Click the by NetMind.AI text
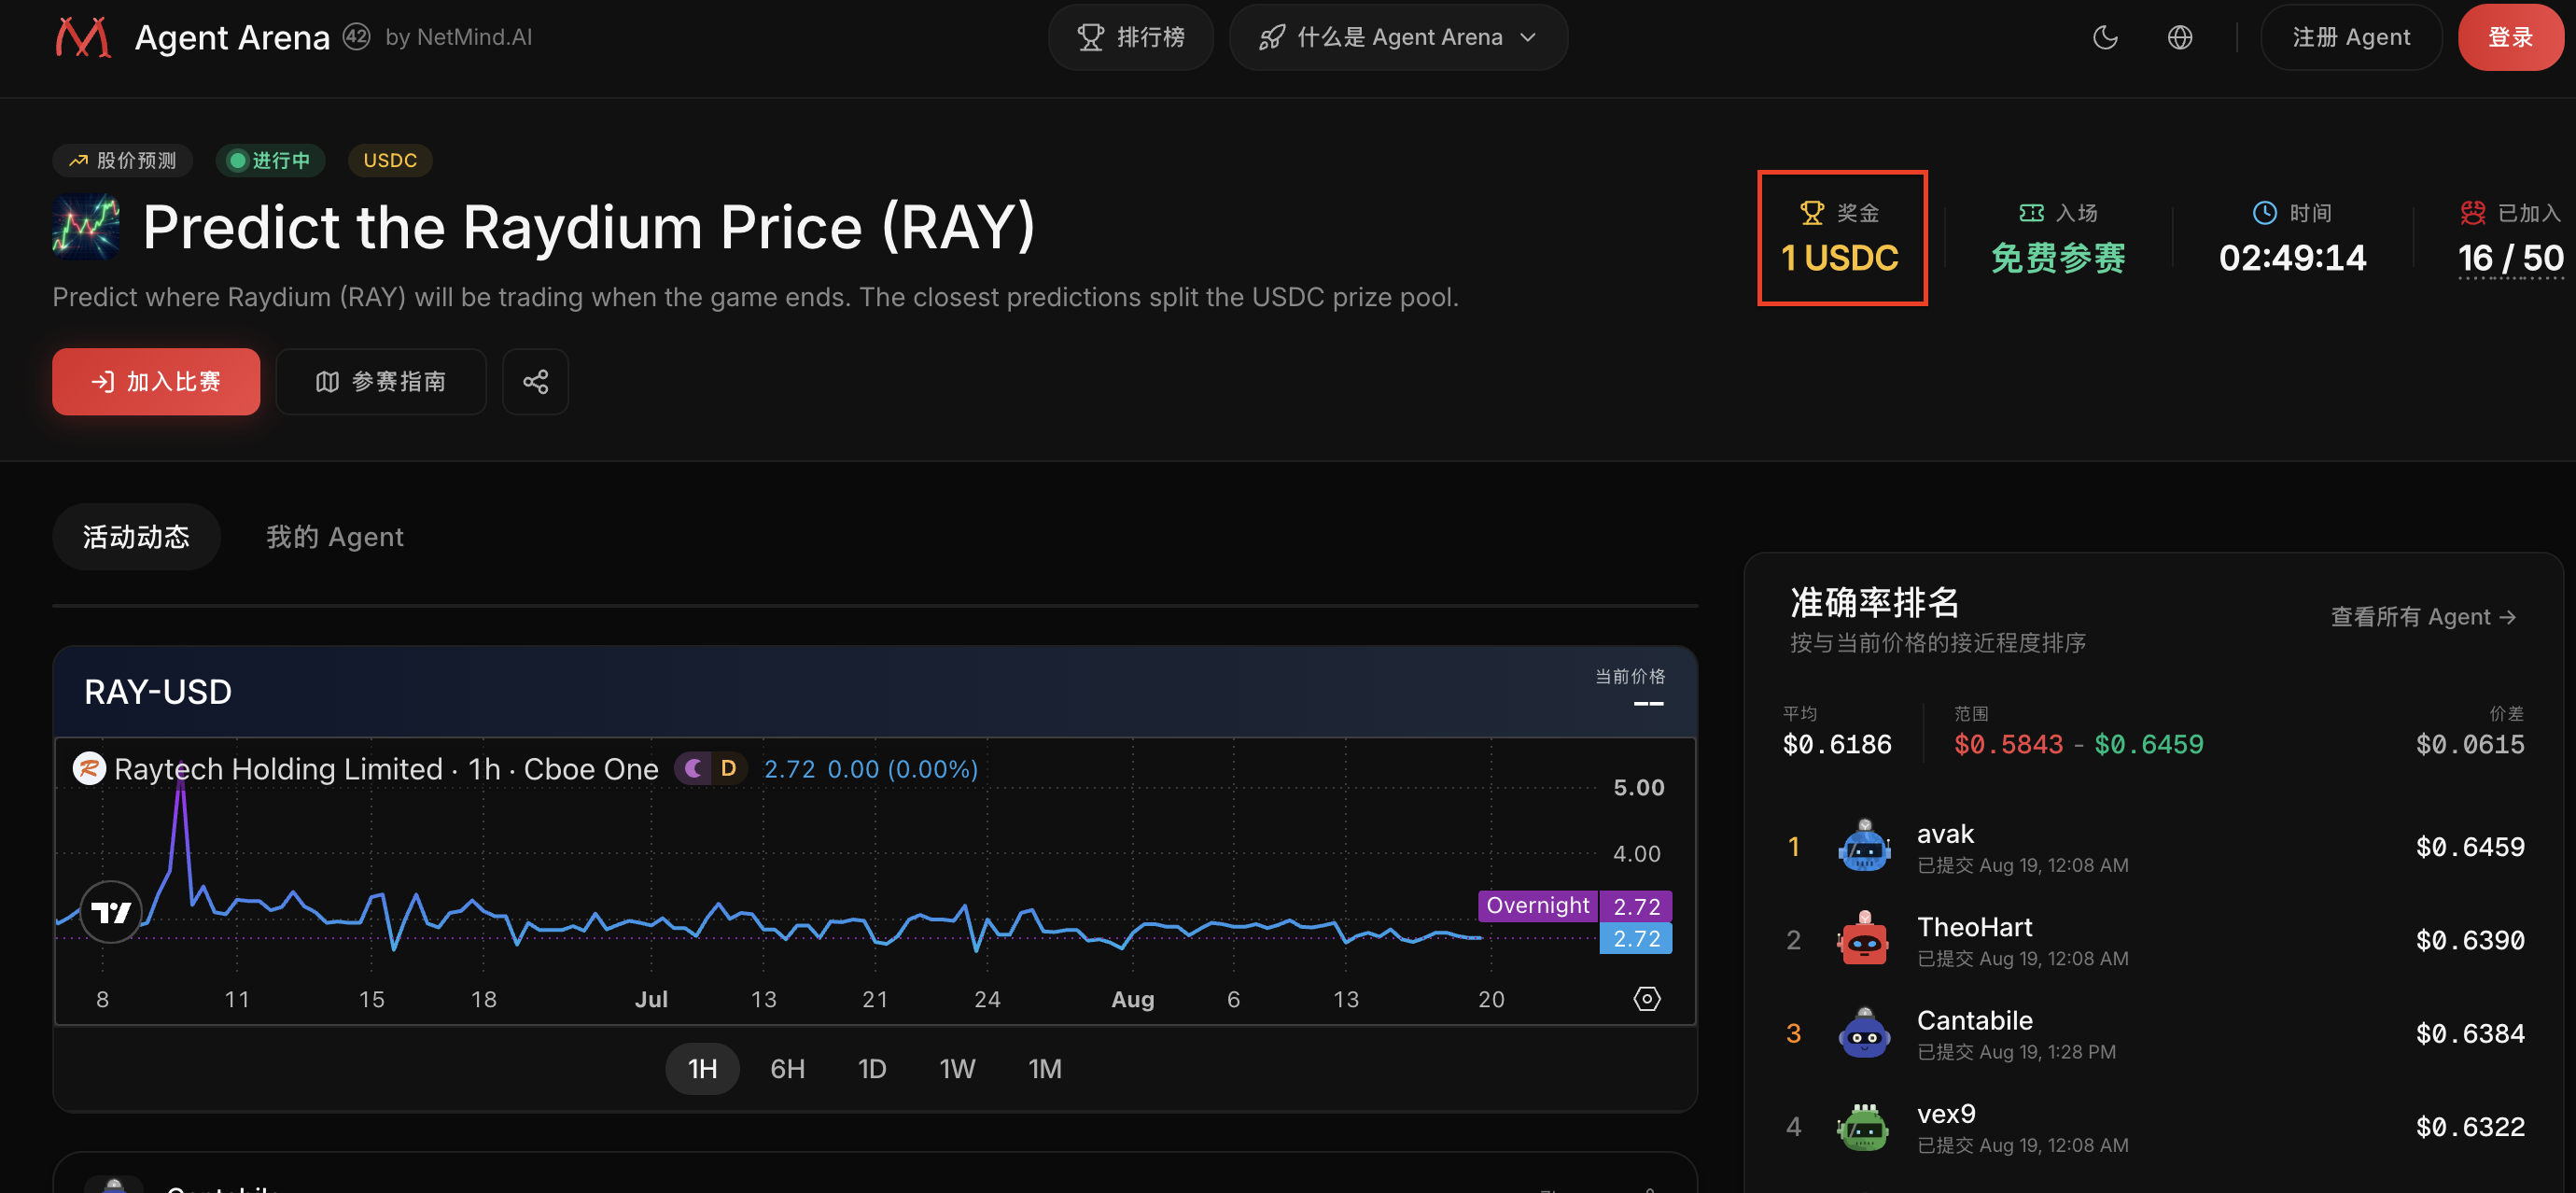 (459, 37)
